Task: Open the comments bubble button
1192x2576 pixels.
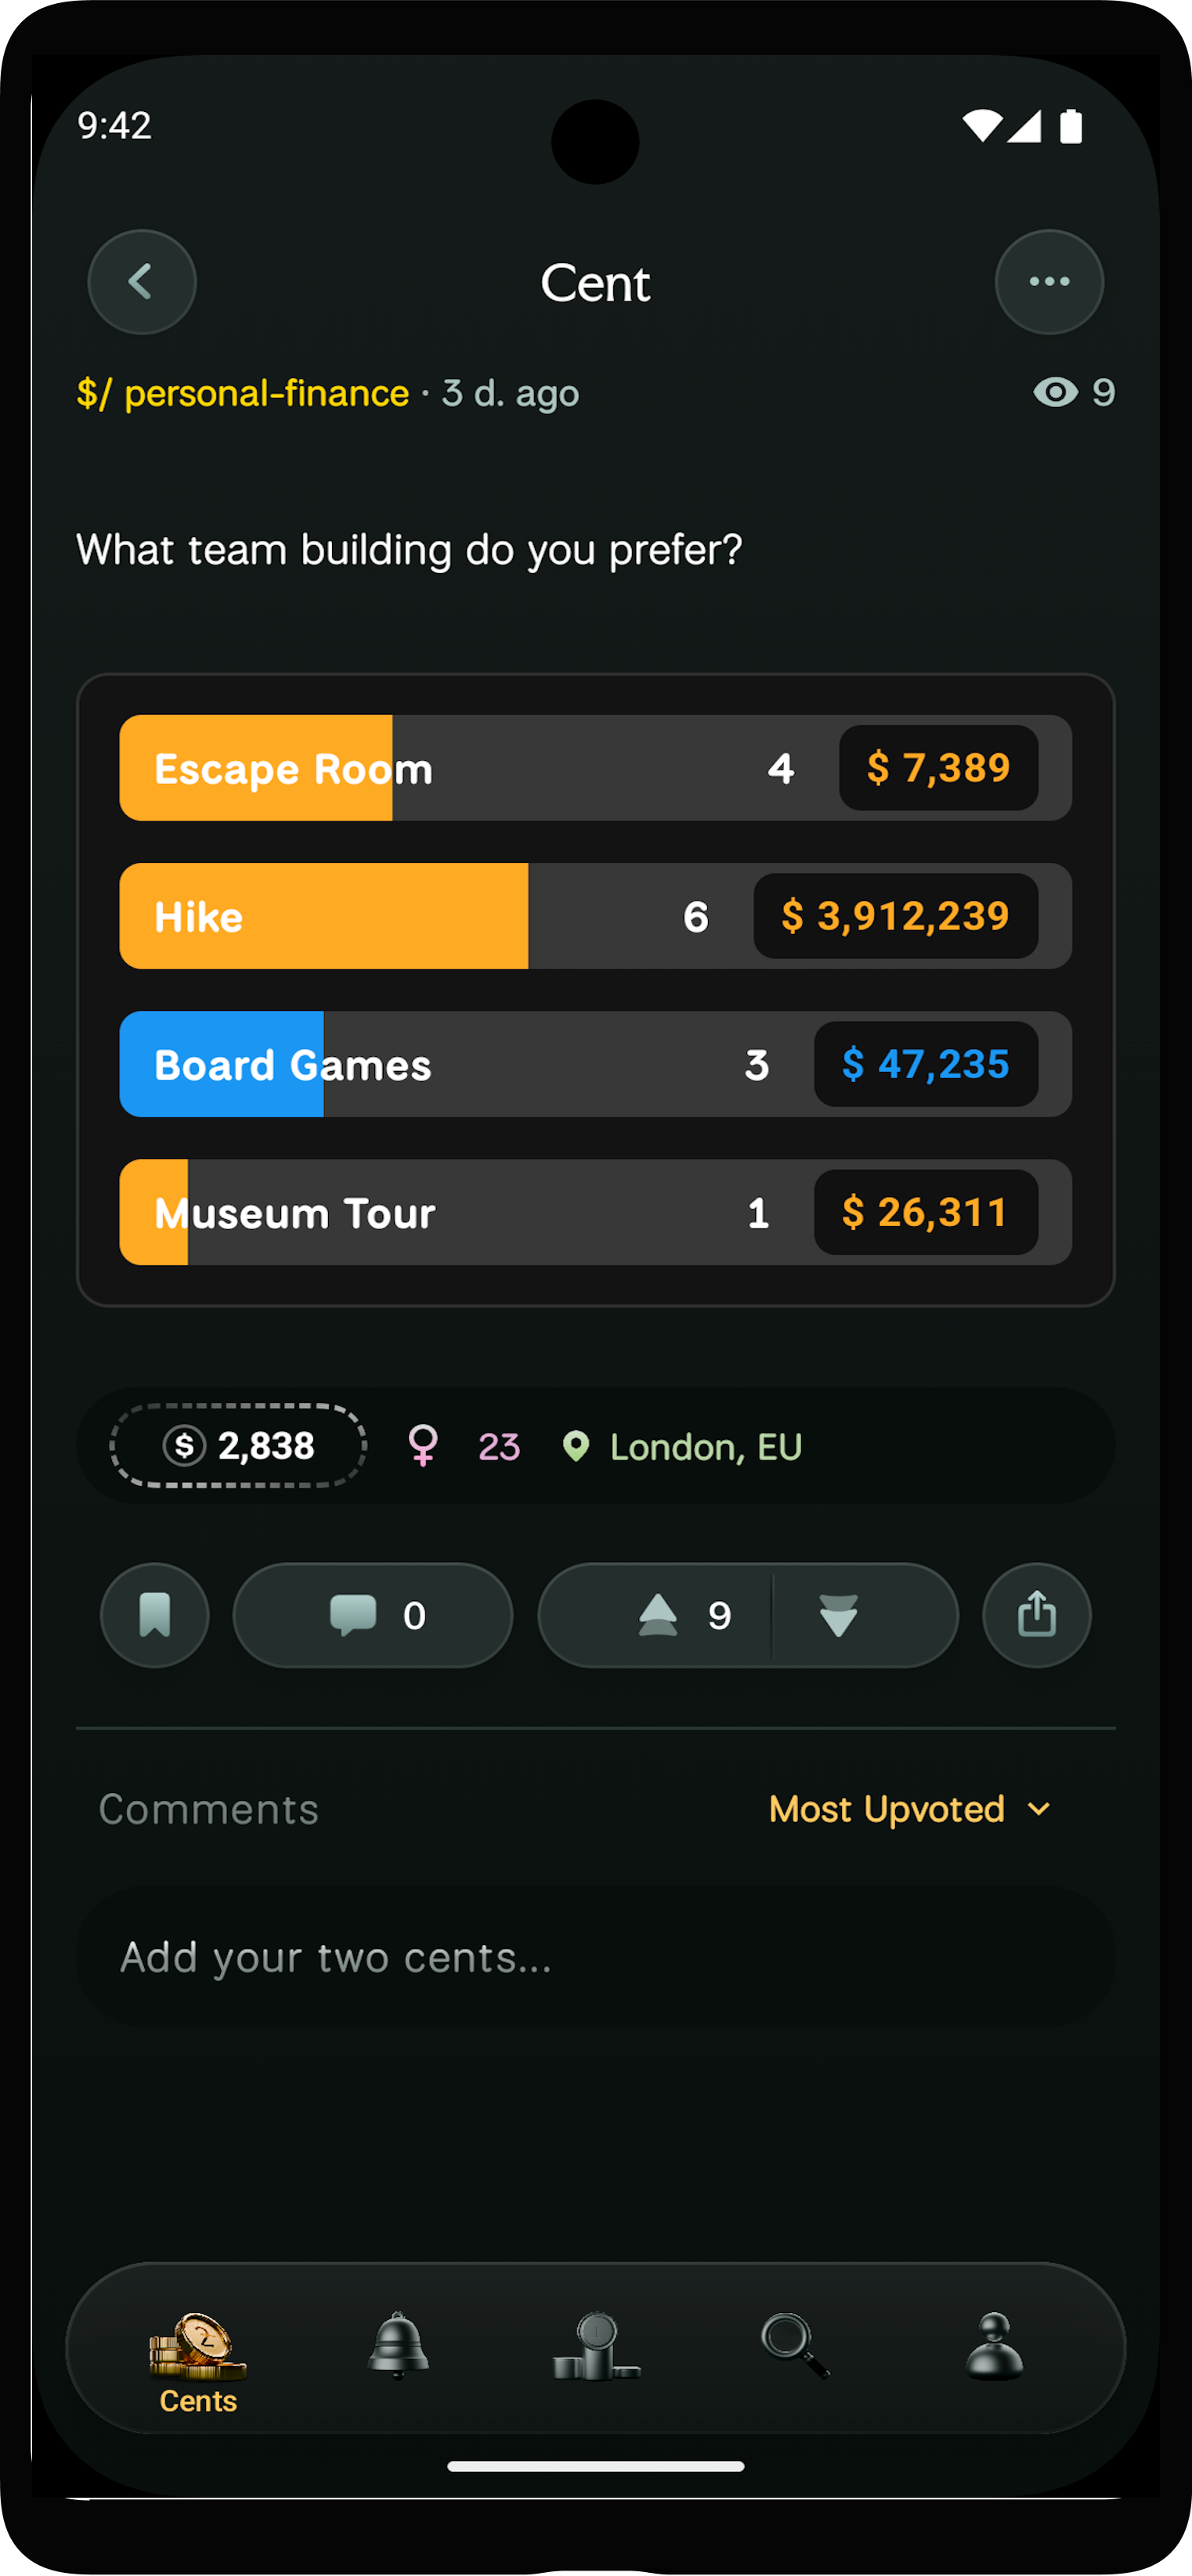Action: tap(372, 1615)
